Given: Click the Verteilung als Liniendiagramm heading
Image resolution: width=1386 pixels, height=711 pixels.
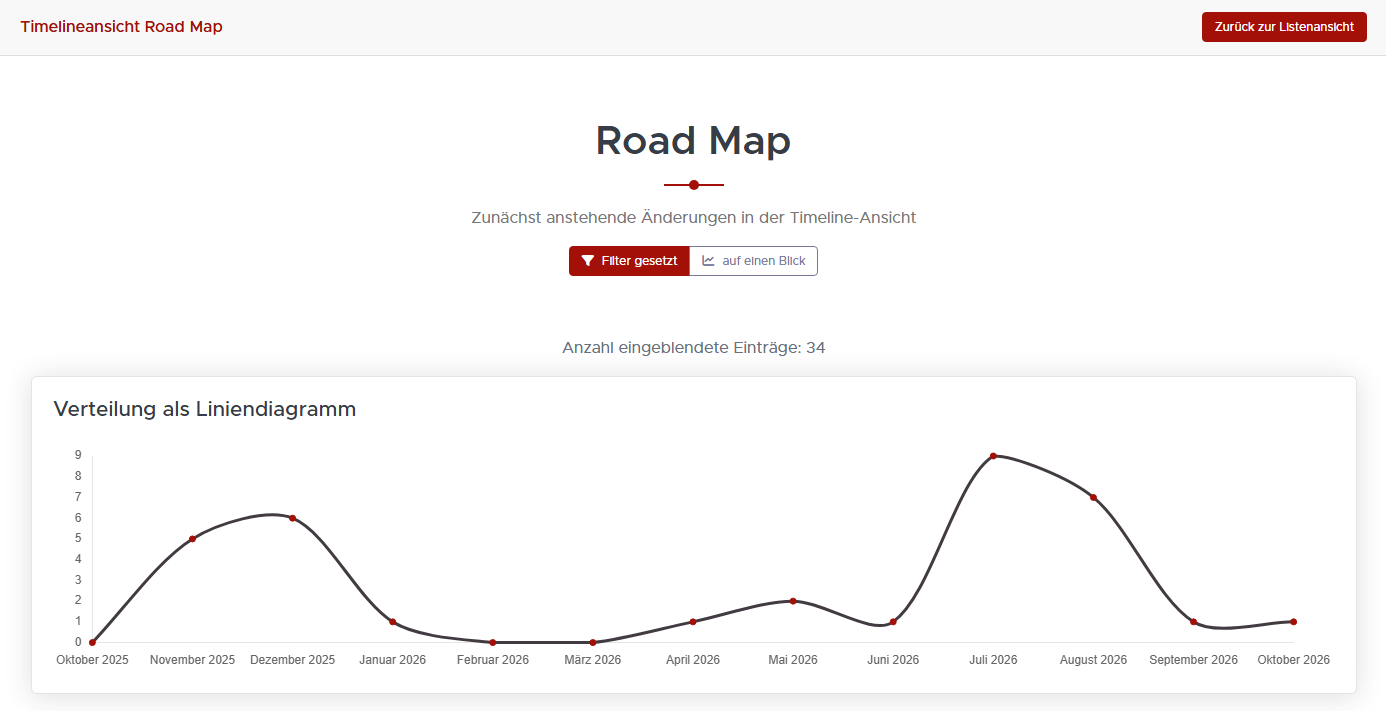Looking at the screenshot, I should (204, 409).
